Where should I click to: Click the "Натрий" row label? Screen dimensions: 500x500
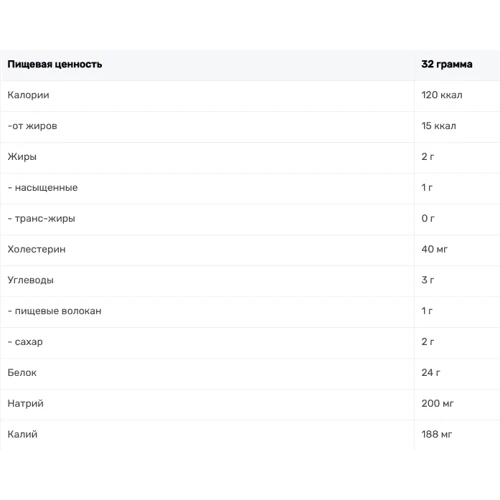(25, 404)
